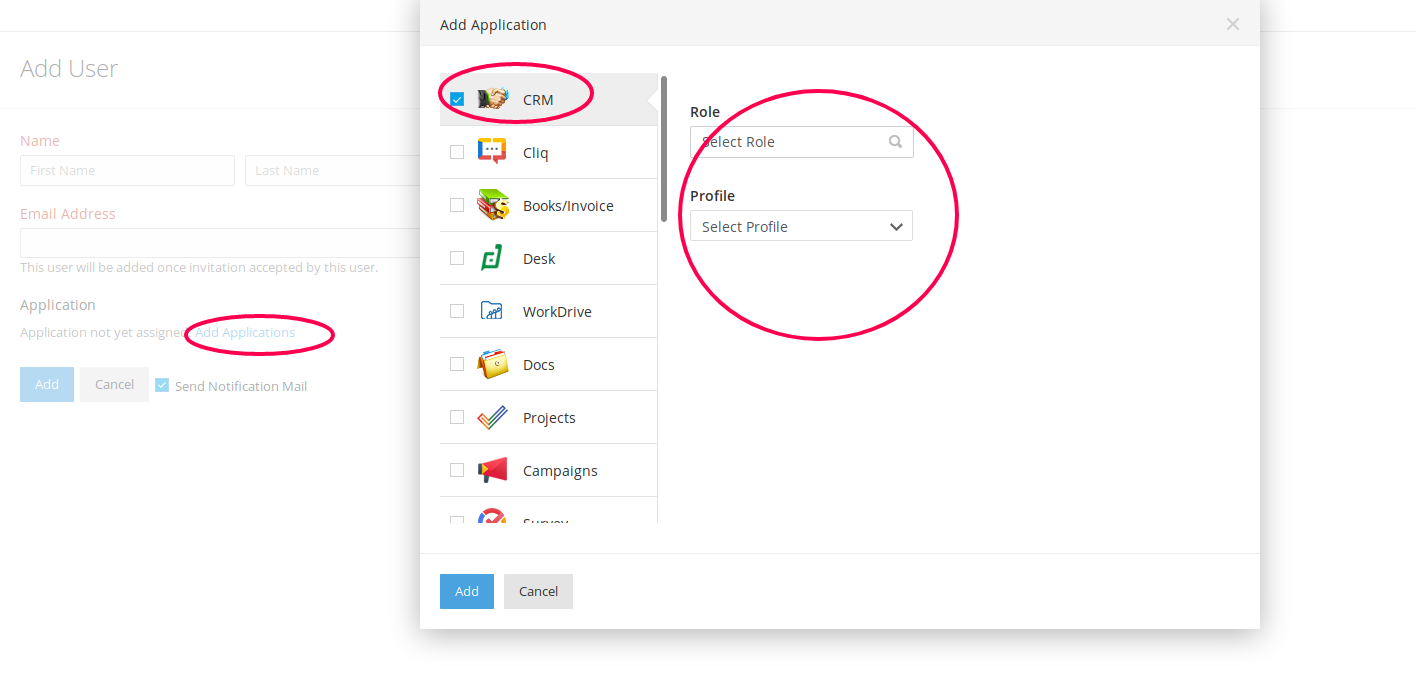
Task: Click the Books/Invoice icon
Action: click(x=492, y=205)
